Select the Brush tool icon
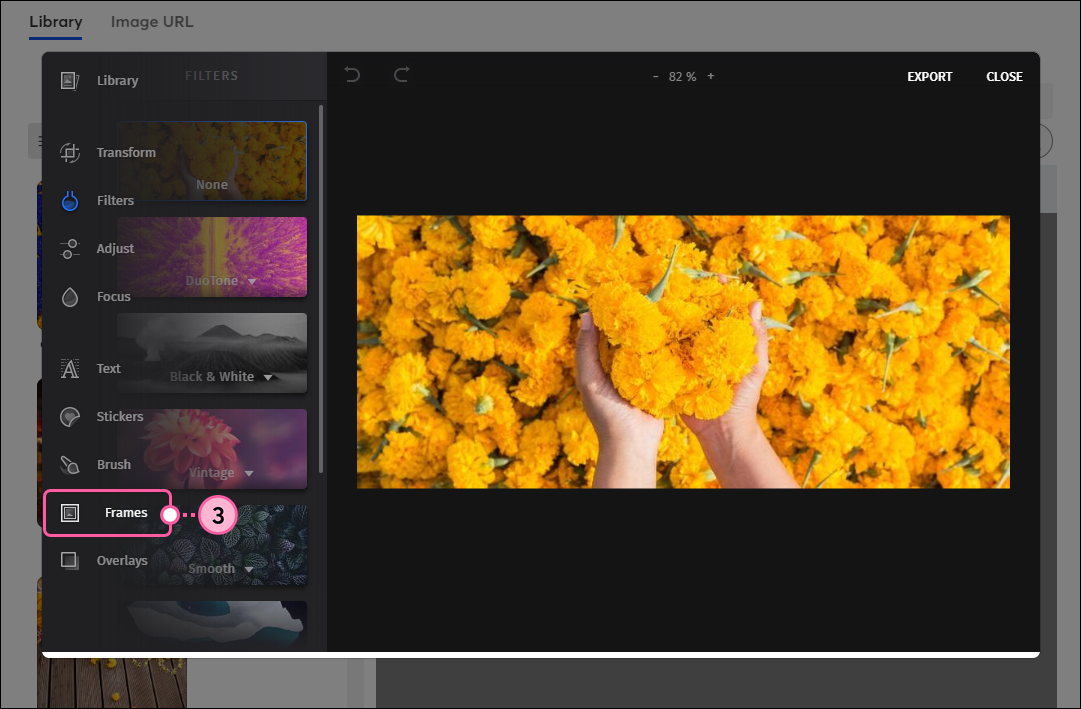 (70, 465)
